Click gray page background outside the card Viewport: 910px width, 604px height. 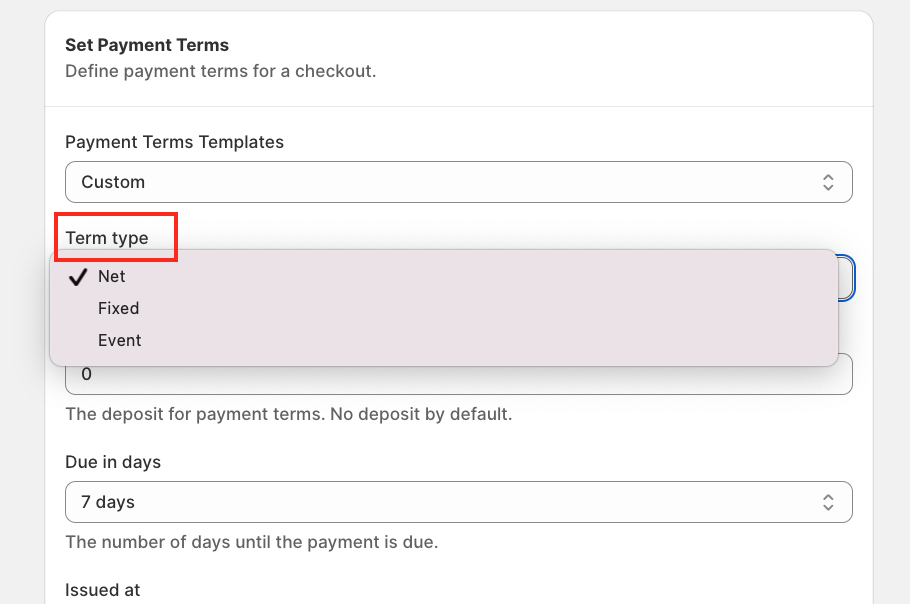[20, 300]
